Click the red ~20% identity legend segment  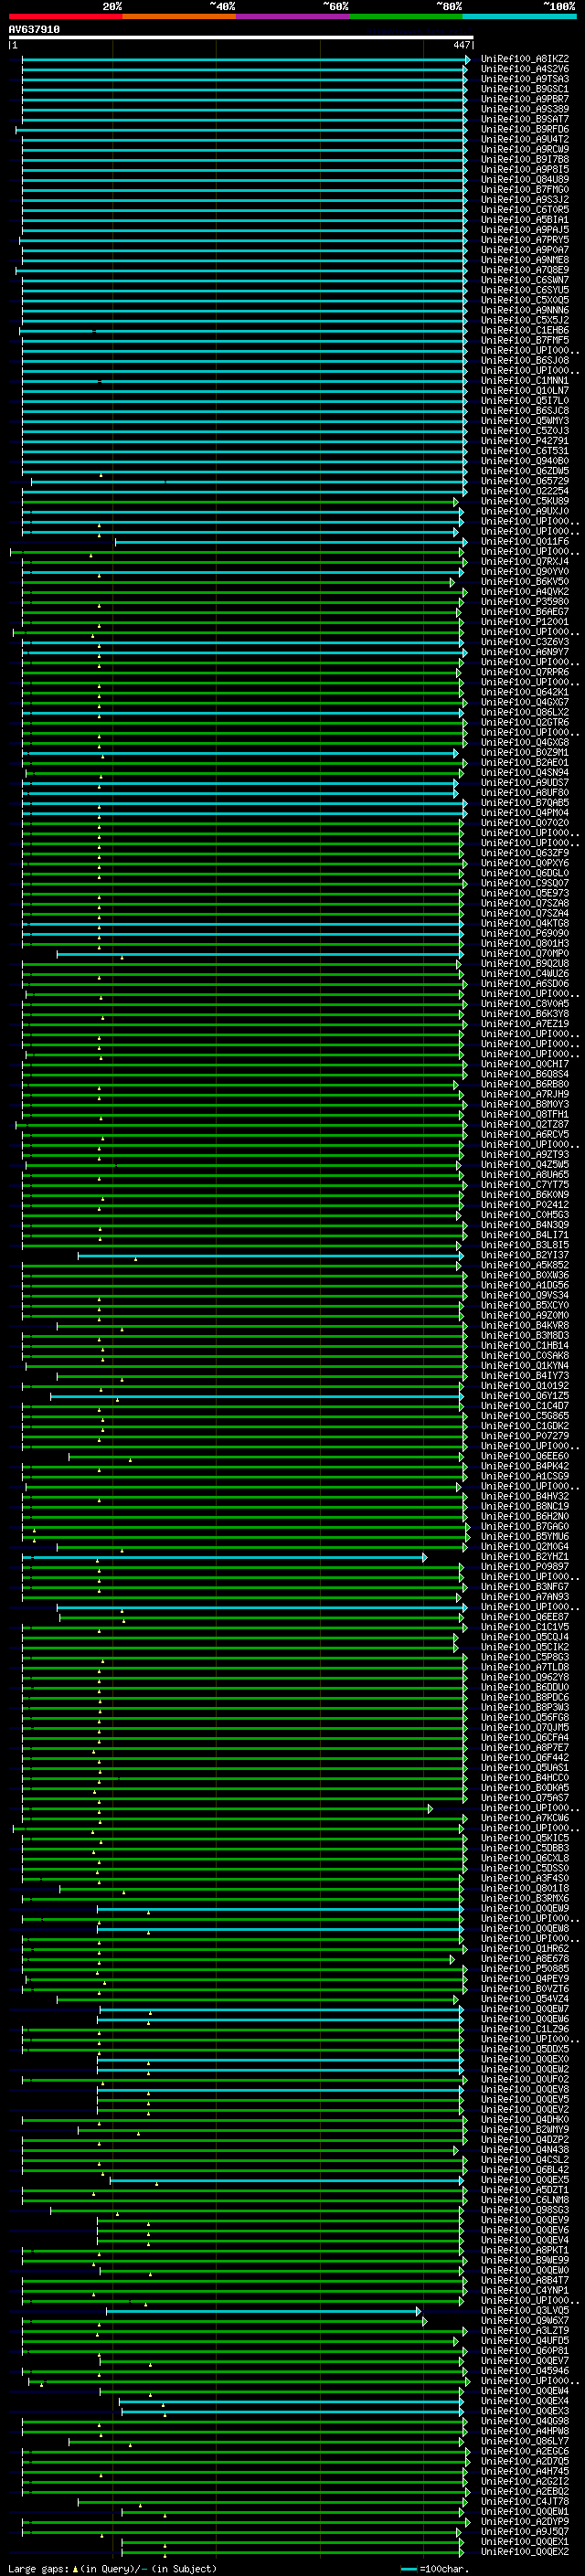tap(66, 16)
